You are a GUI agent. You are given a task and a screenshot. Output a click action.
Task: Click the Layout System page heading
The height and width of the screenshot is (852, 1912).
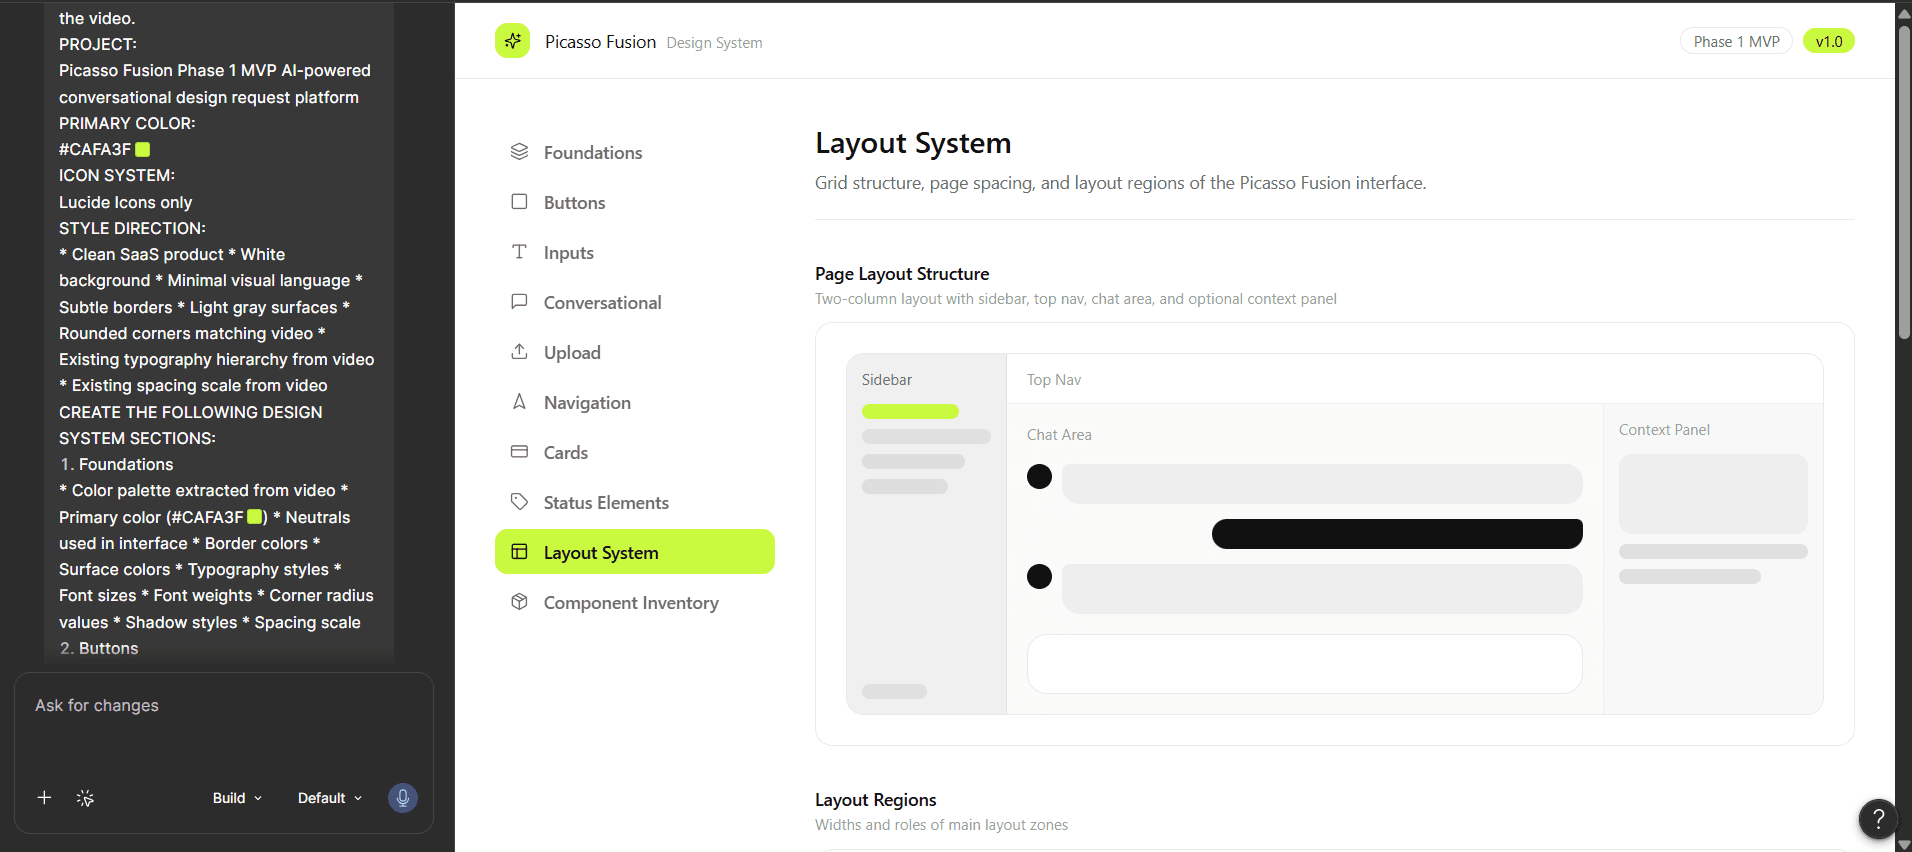(913, 143)
